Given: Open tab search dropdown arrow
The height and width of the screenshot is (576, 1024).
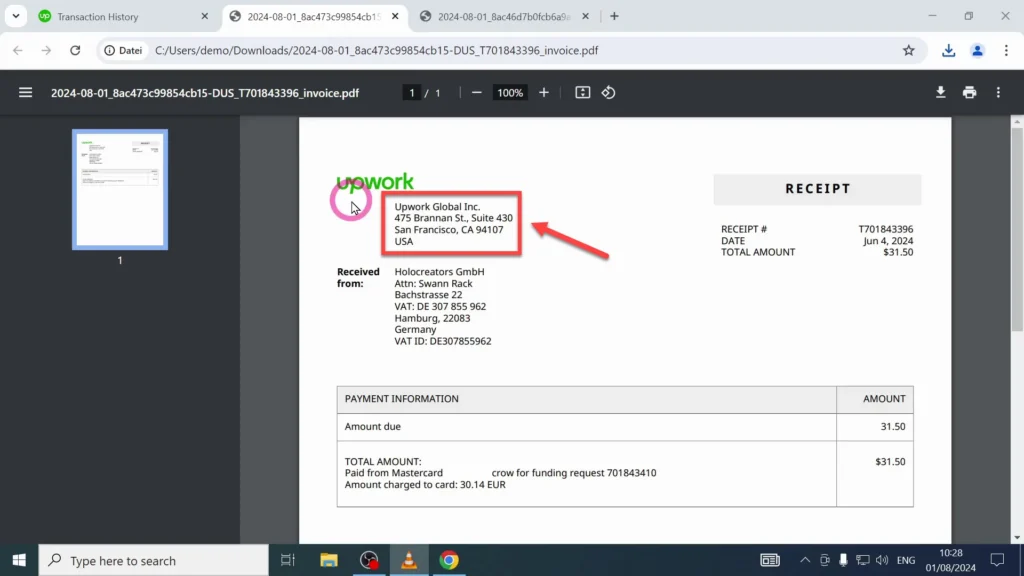Looking at the screenshot, I should coord(16,16).
